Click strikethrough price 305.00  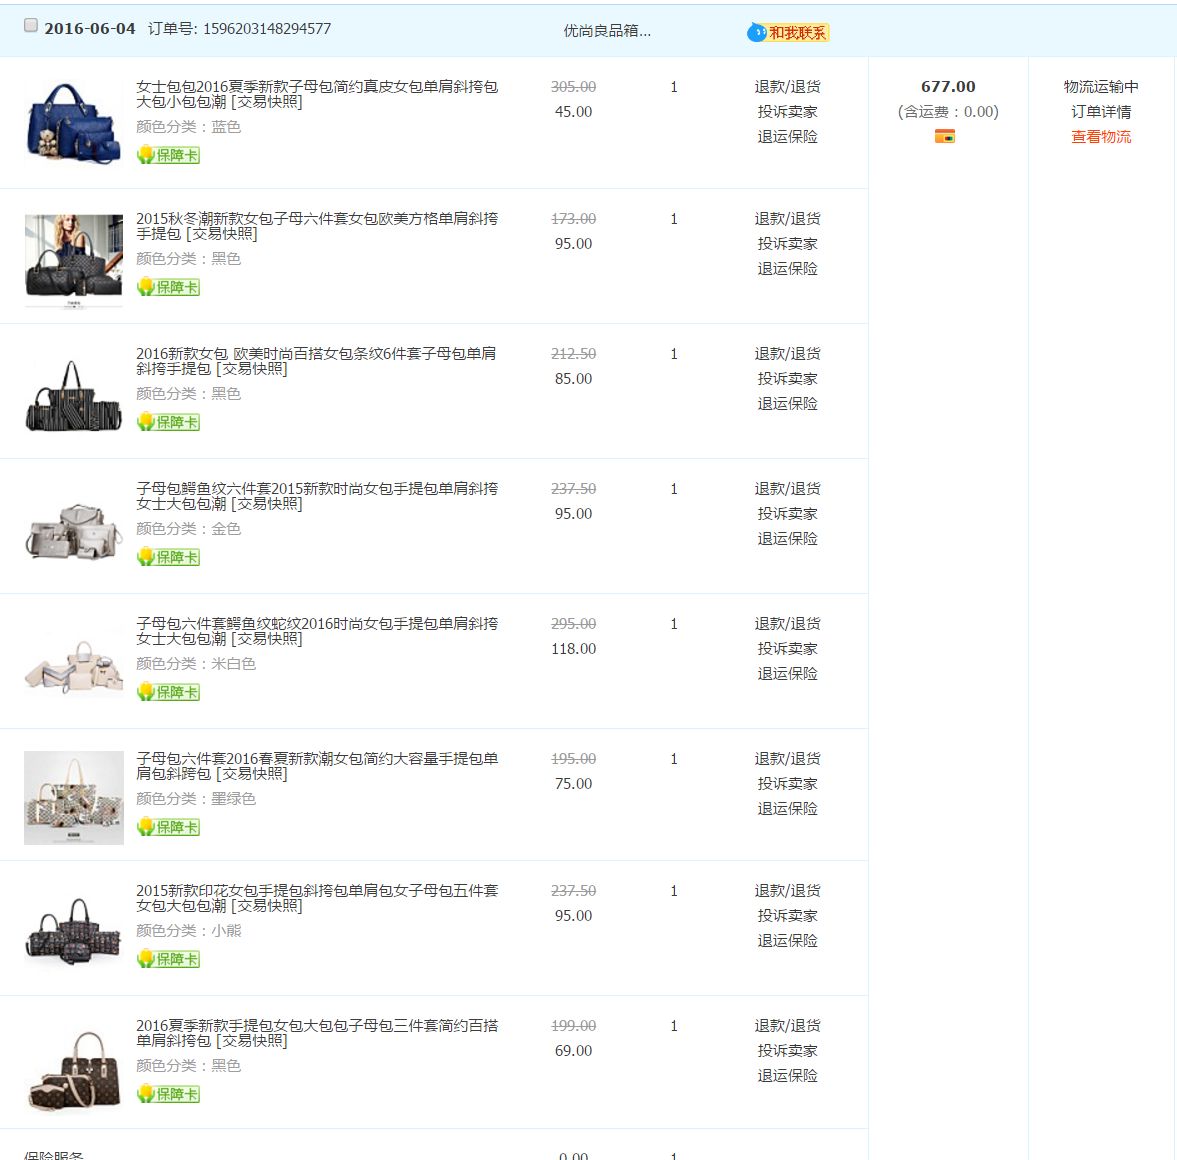pyautogui.click(x=573, y=87)
